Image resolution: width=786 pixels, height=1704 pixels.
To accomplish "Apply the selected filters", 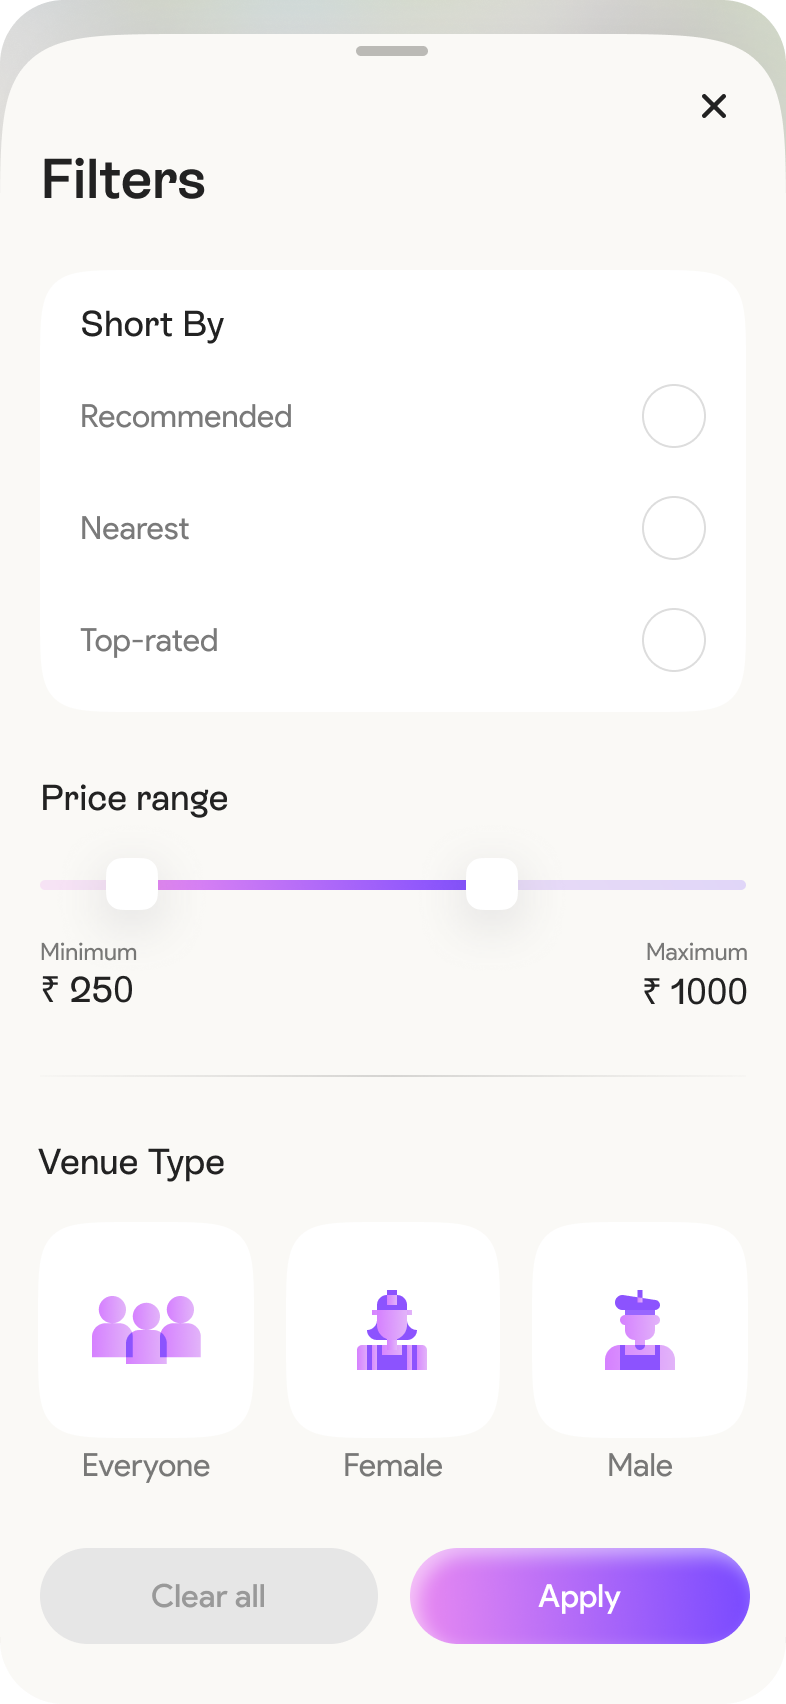I will pos(580,1596).
